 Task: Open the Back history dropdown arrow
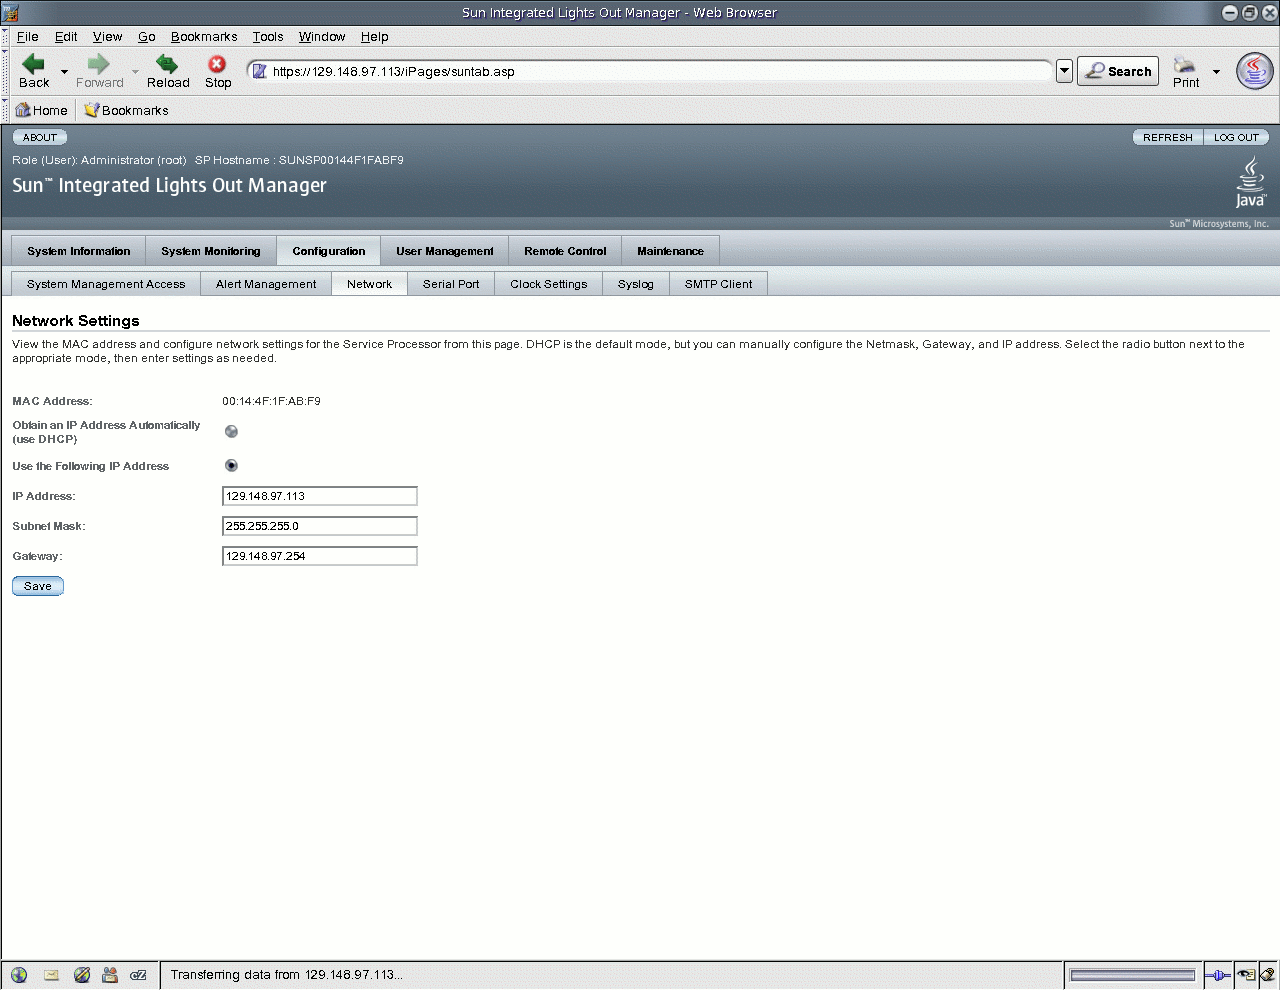[x=65, y=72]
